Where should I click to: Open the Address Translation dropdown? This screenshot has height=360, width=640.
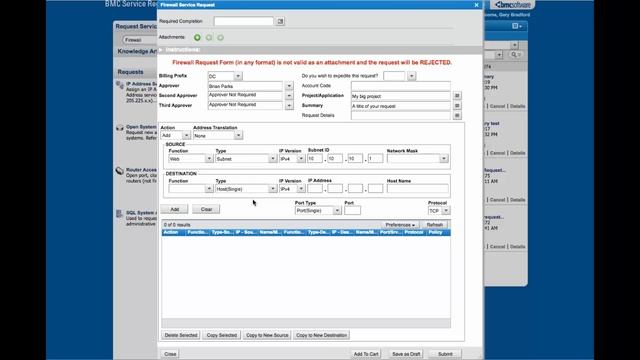coord(238,135)
